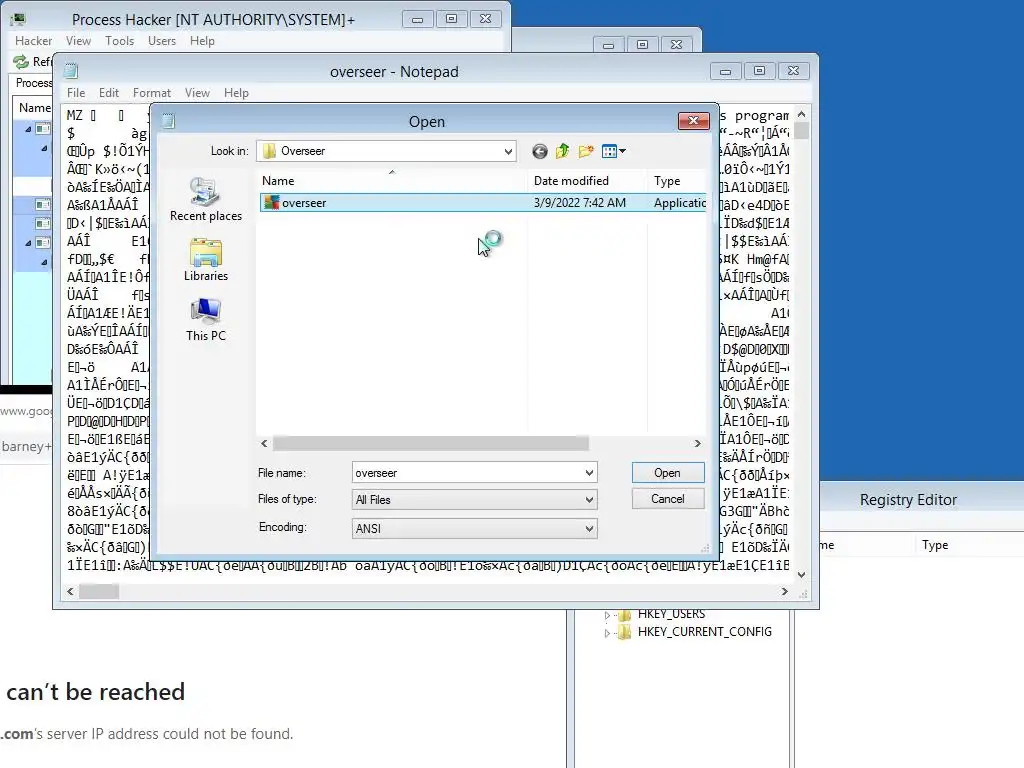The width and height of the screenshot is (1024, 768).
Task: Open Notepad Edit menu
Action: [x=108, y=93]
